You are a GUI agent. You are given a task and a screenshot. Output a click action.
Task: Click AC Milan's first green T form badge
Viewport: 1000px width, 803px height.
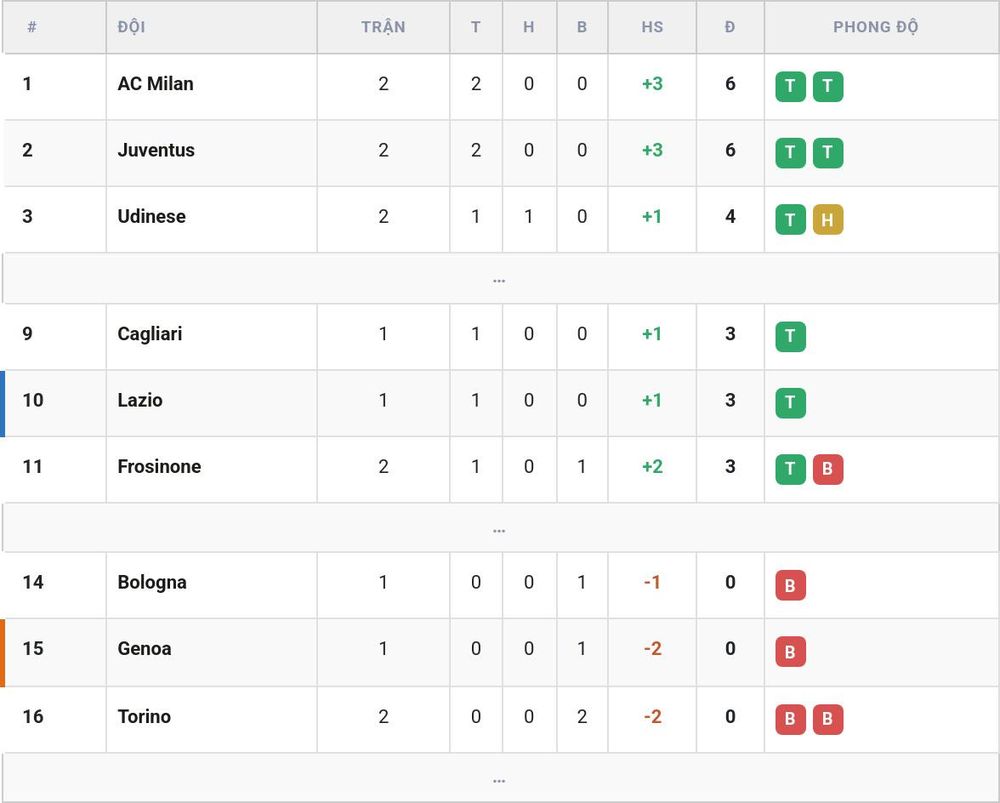(x=790, y=87)
